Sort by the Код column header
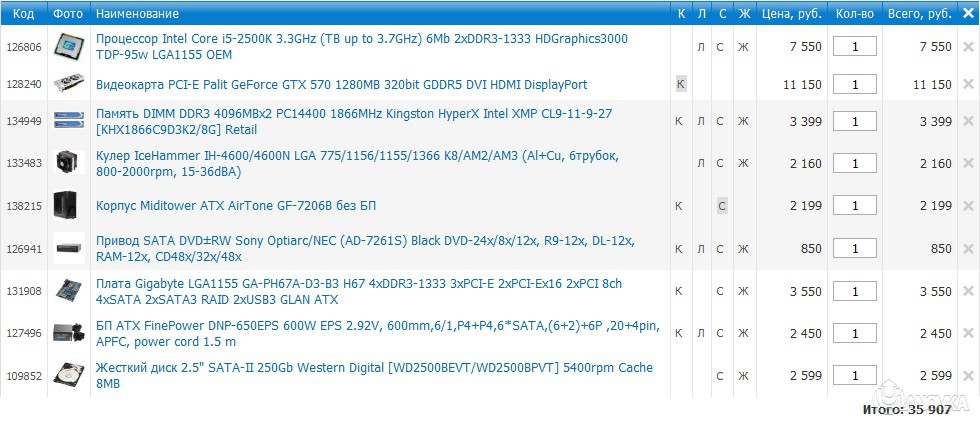 24,13
